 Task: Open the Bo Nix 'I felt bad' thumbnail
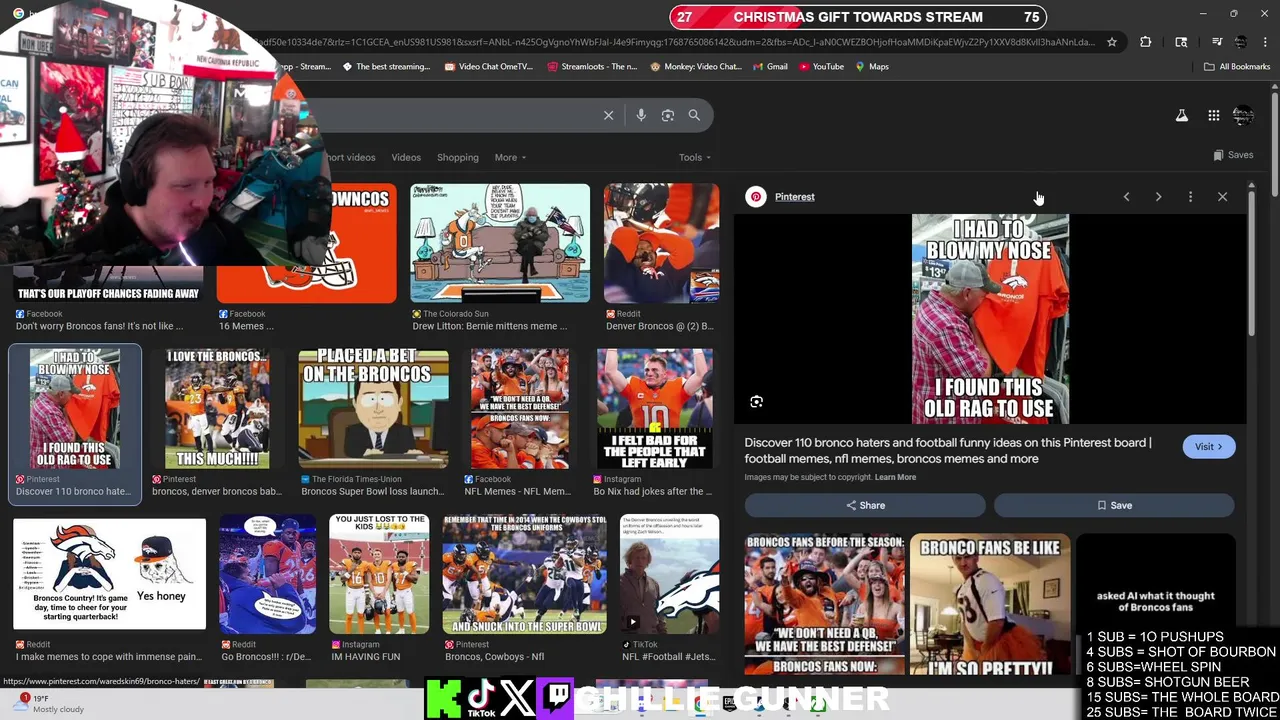[x=655, y=408]
